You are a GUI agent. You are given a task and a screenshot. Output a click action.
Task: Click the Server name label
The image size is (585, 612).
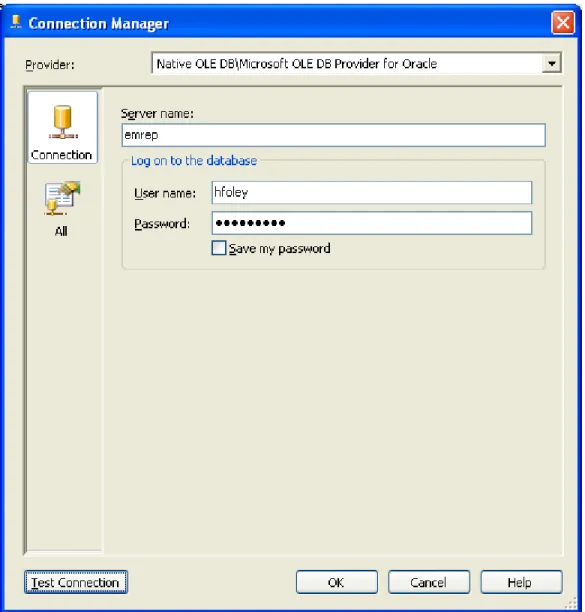[157, 114]
